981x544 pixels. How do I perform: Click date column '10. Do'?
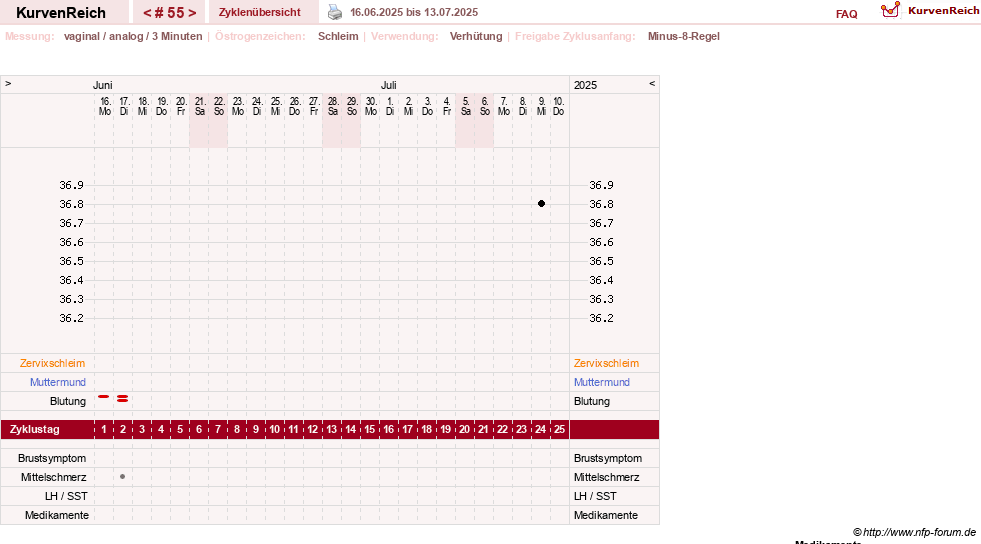[x=559, y=106]
